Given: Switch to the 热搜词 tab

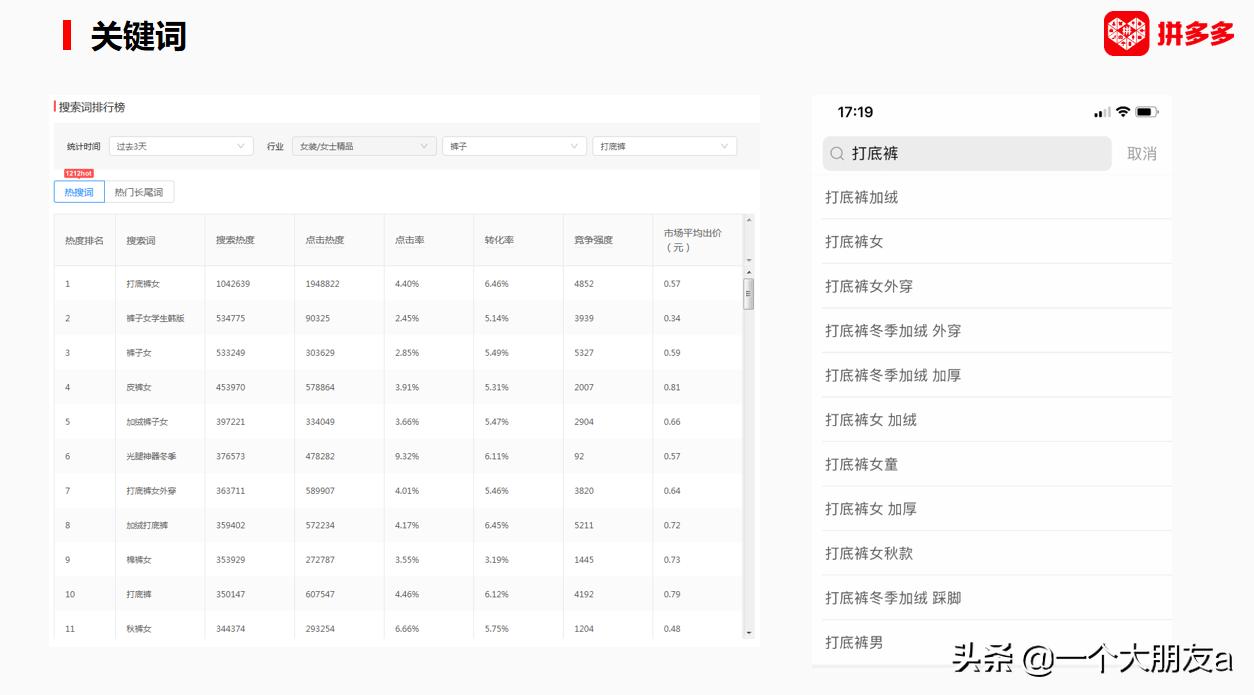Looking at the screenshot, I should (x=79, y=192).
